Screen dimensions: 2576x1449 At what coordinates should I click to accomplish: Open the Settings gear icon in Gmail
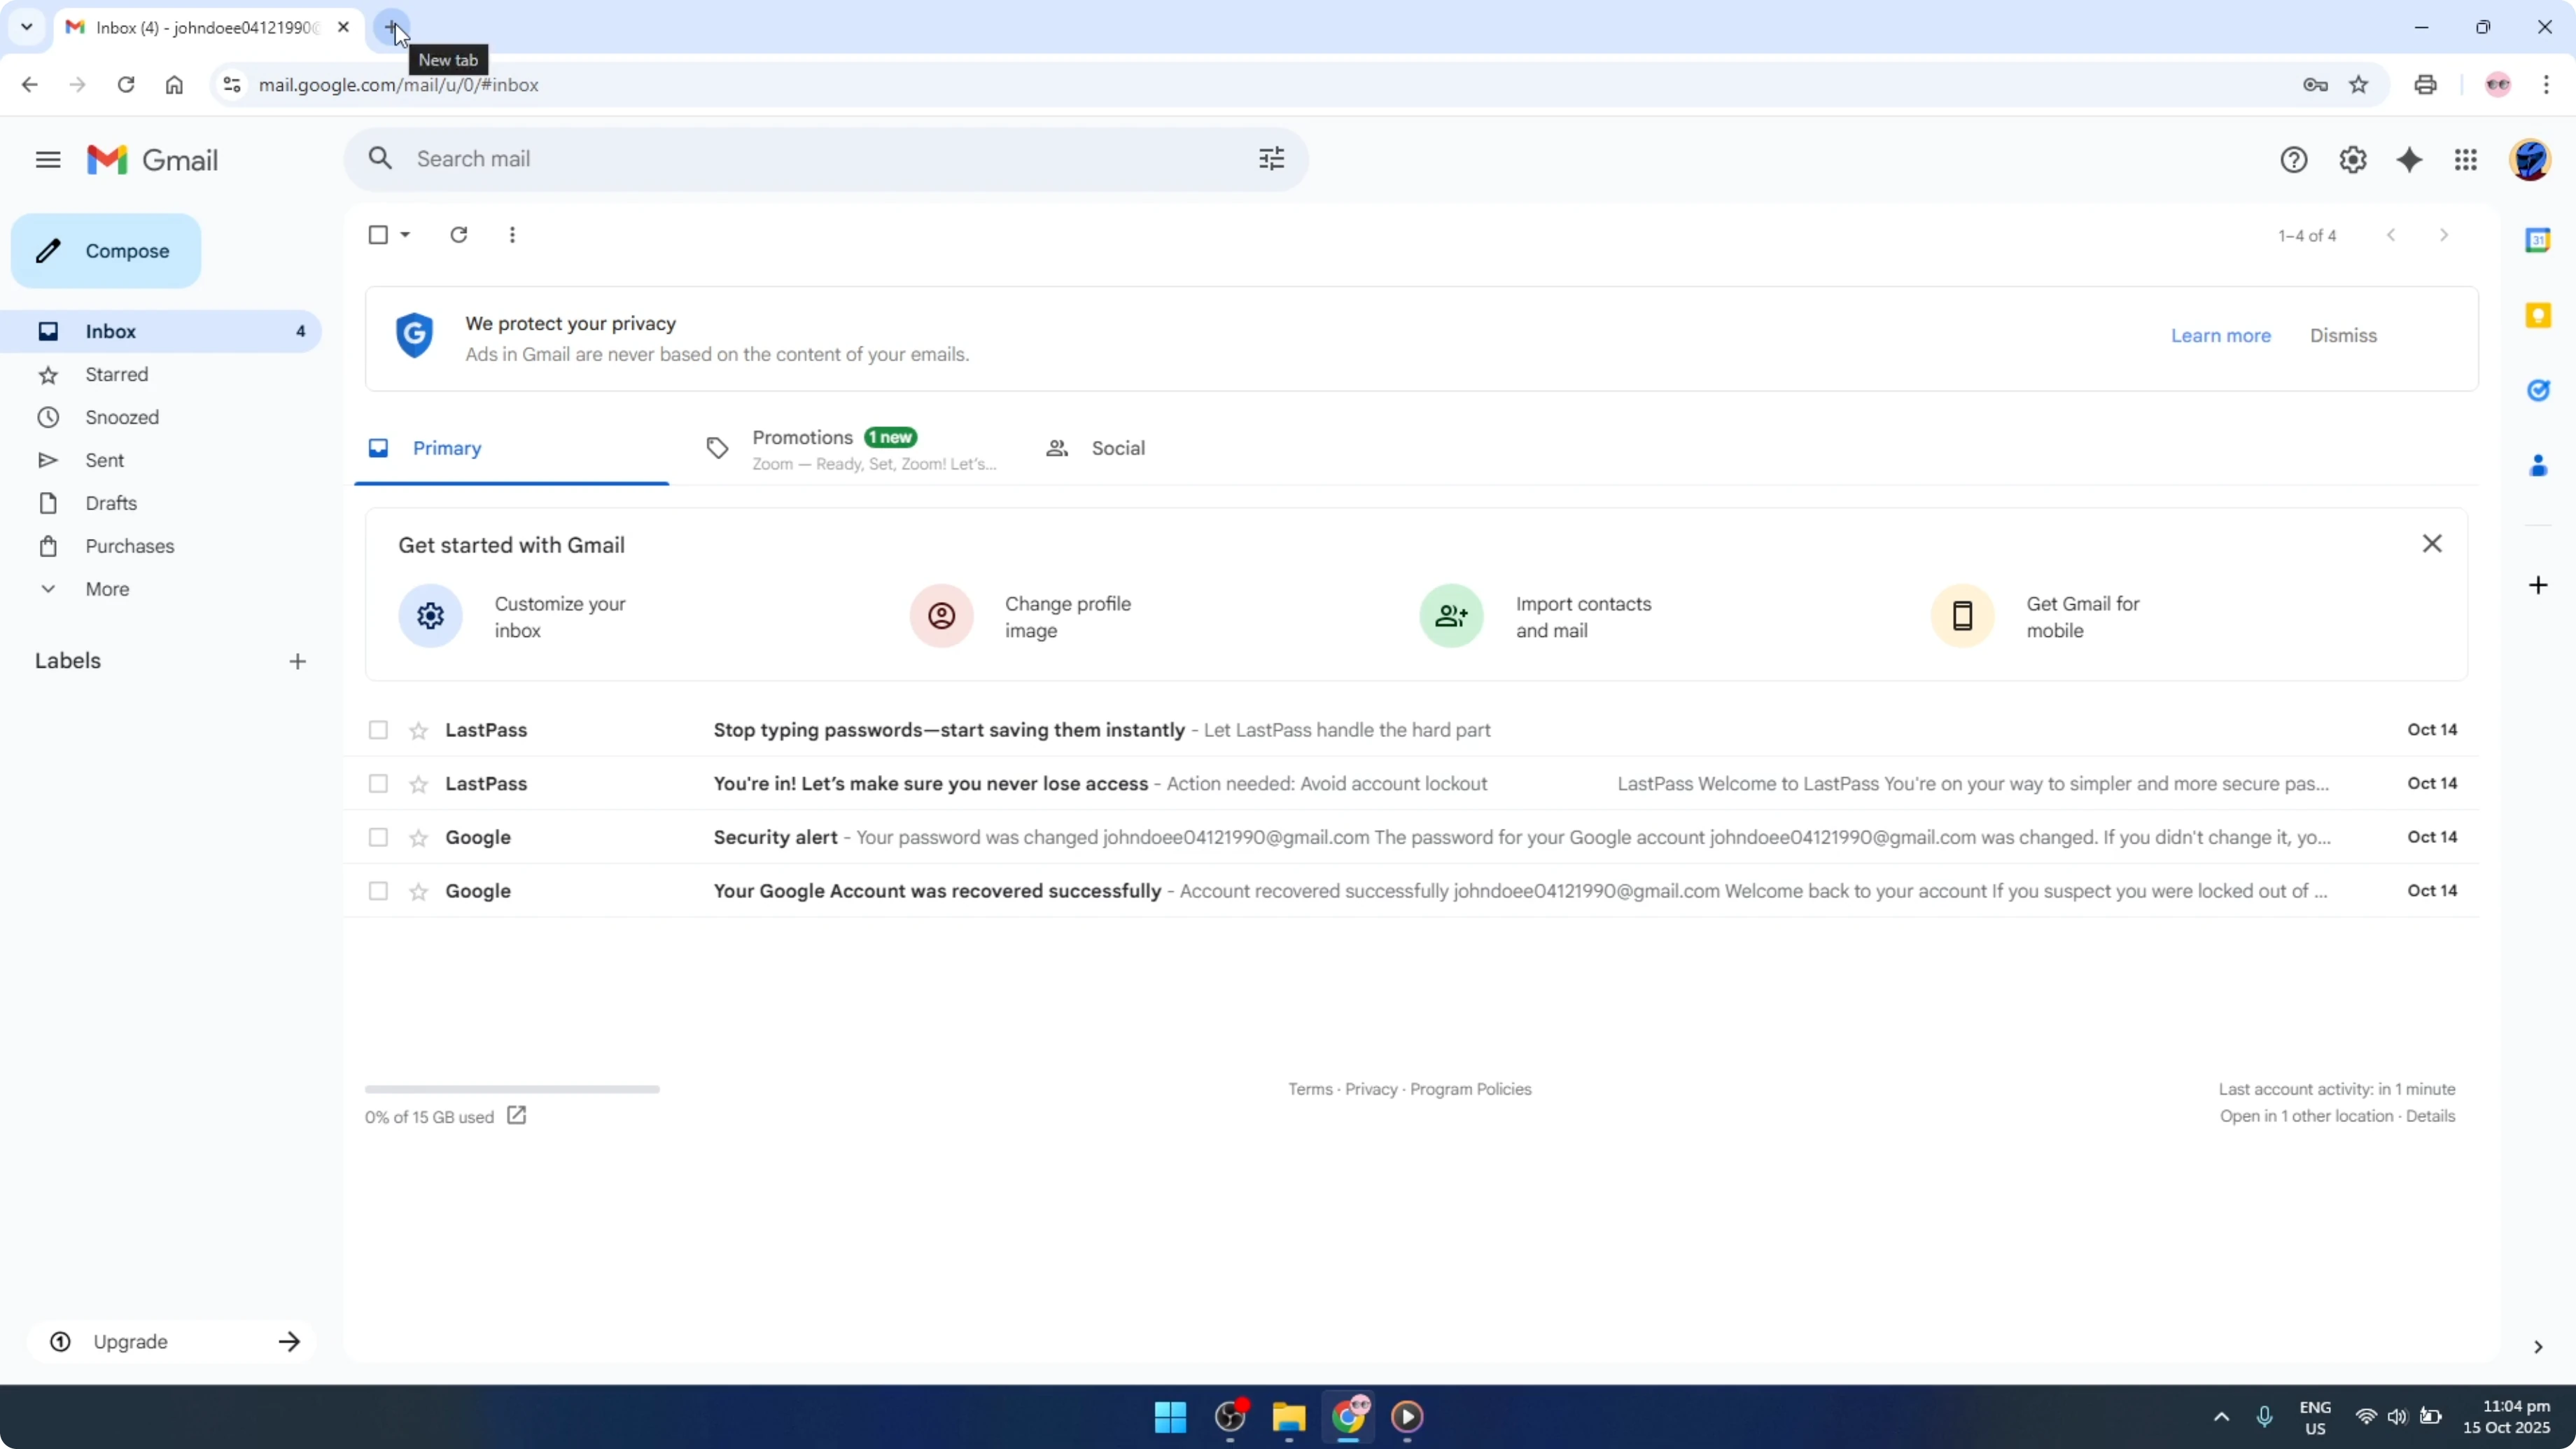(2352, 160)
